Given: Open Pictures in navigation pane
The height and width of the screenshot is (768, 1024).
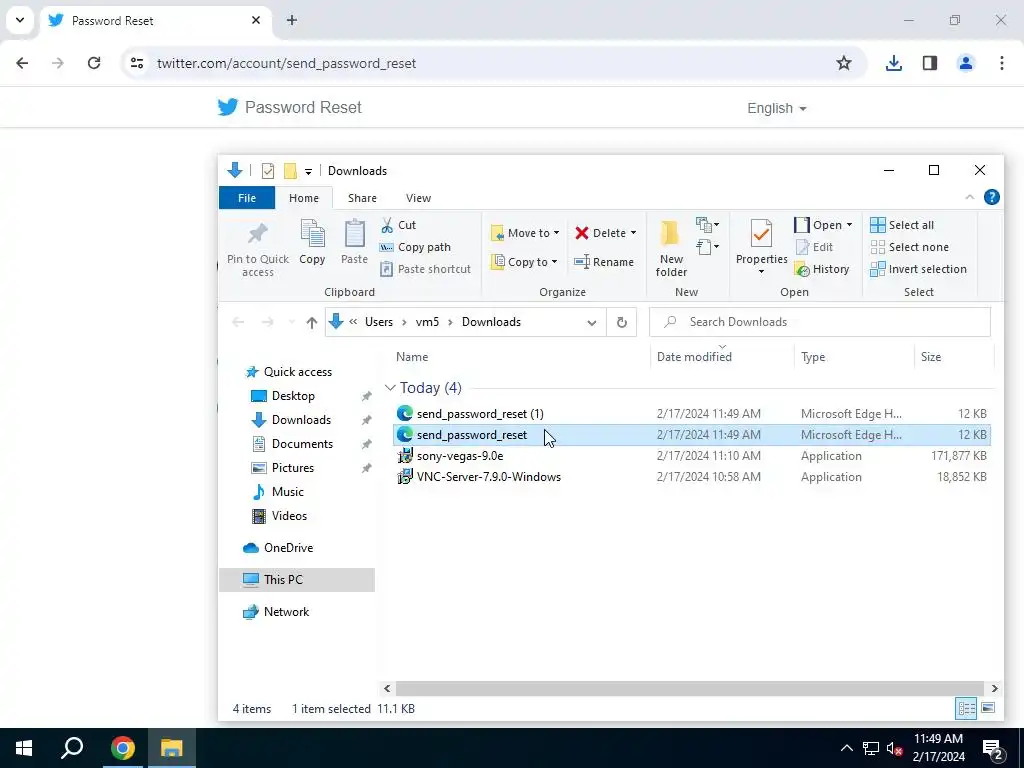Looking at the screenshot, I should pos(292,468).
